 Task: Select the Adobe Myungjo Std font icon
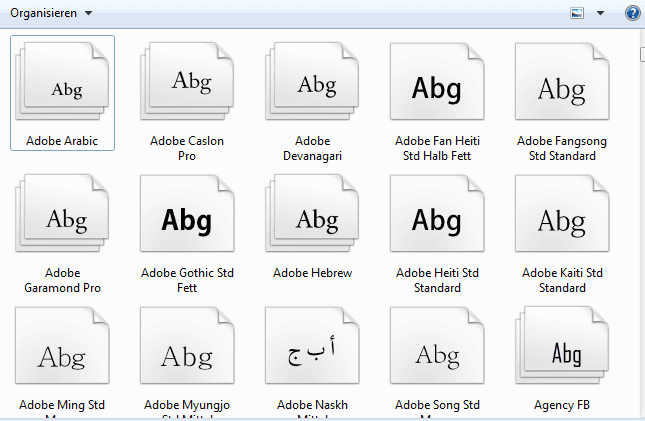tap(187, 346)
